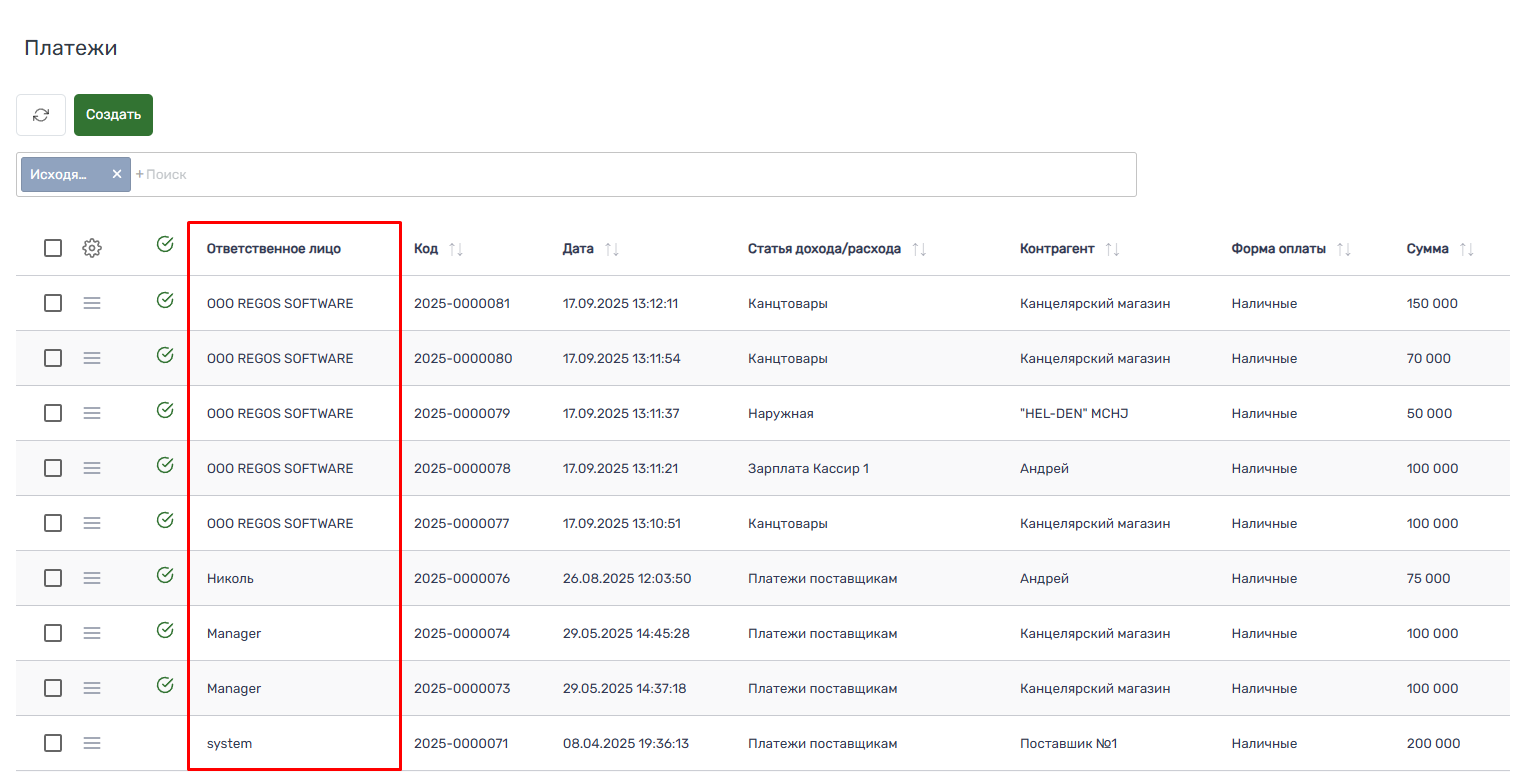This screenshot has width=1514, height=772.
Task: Sort the table by Код column
Action: click(x=456, y=249)
